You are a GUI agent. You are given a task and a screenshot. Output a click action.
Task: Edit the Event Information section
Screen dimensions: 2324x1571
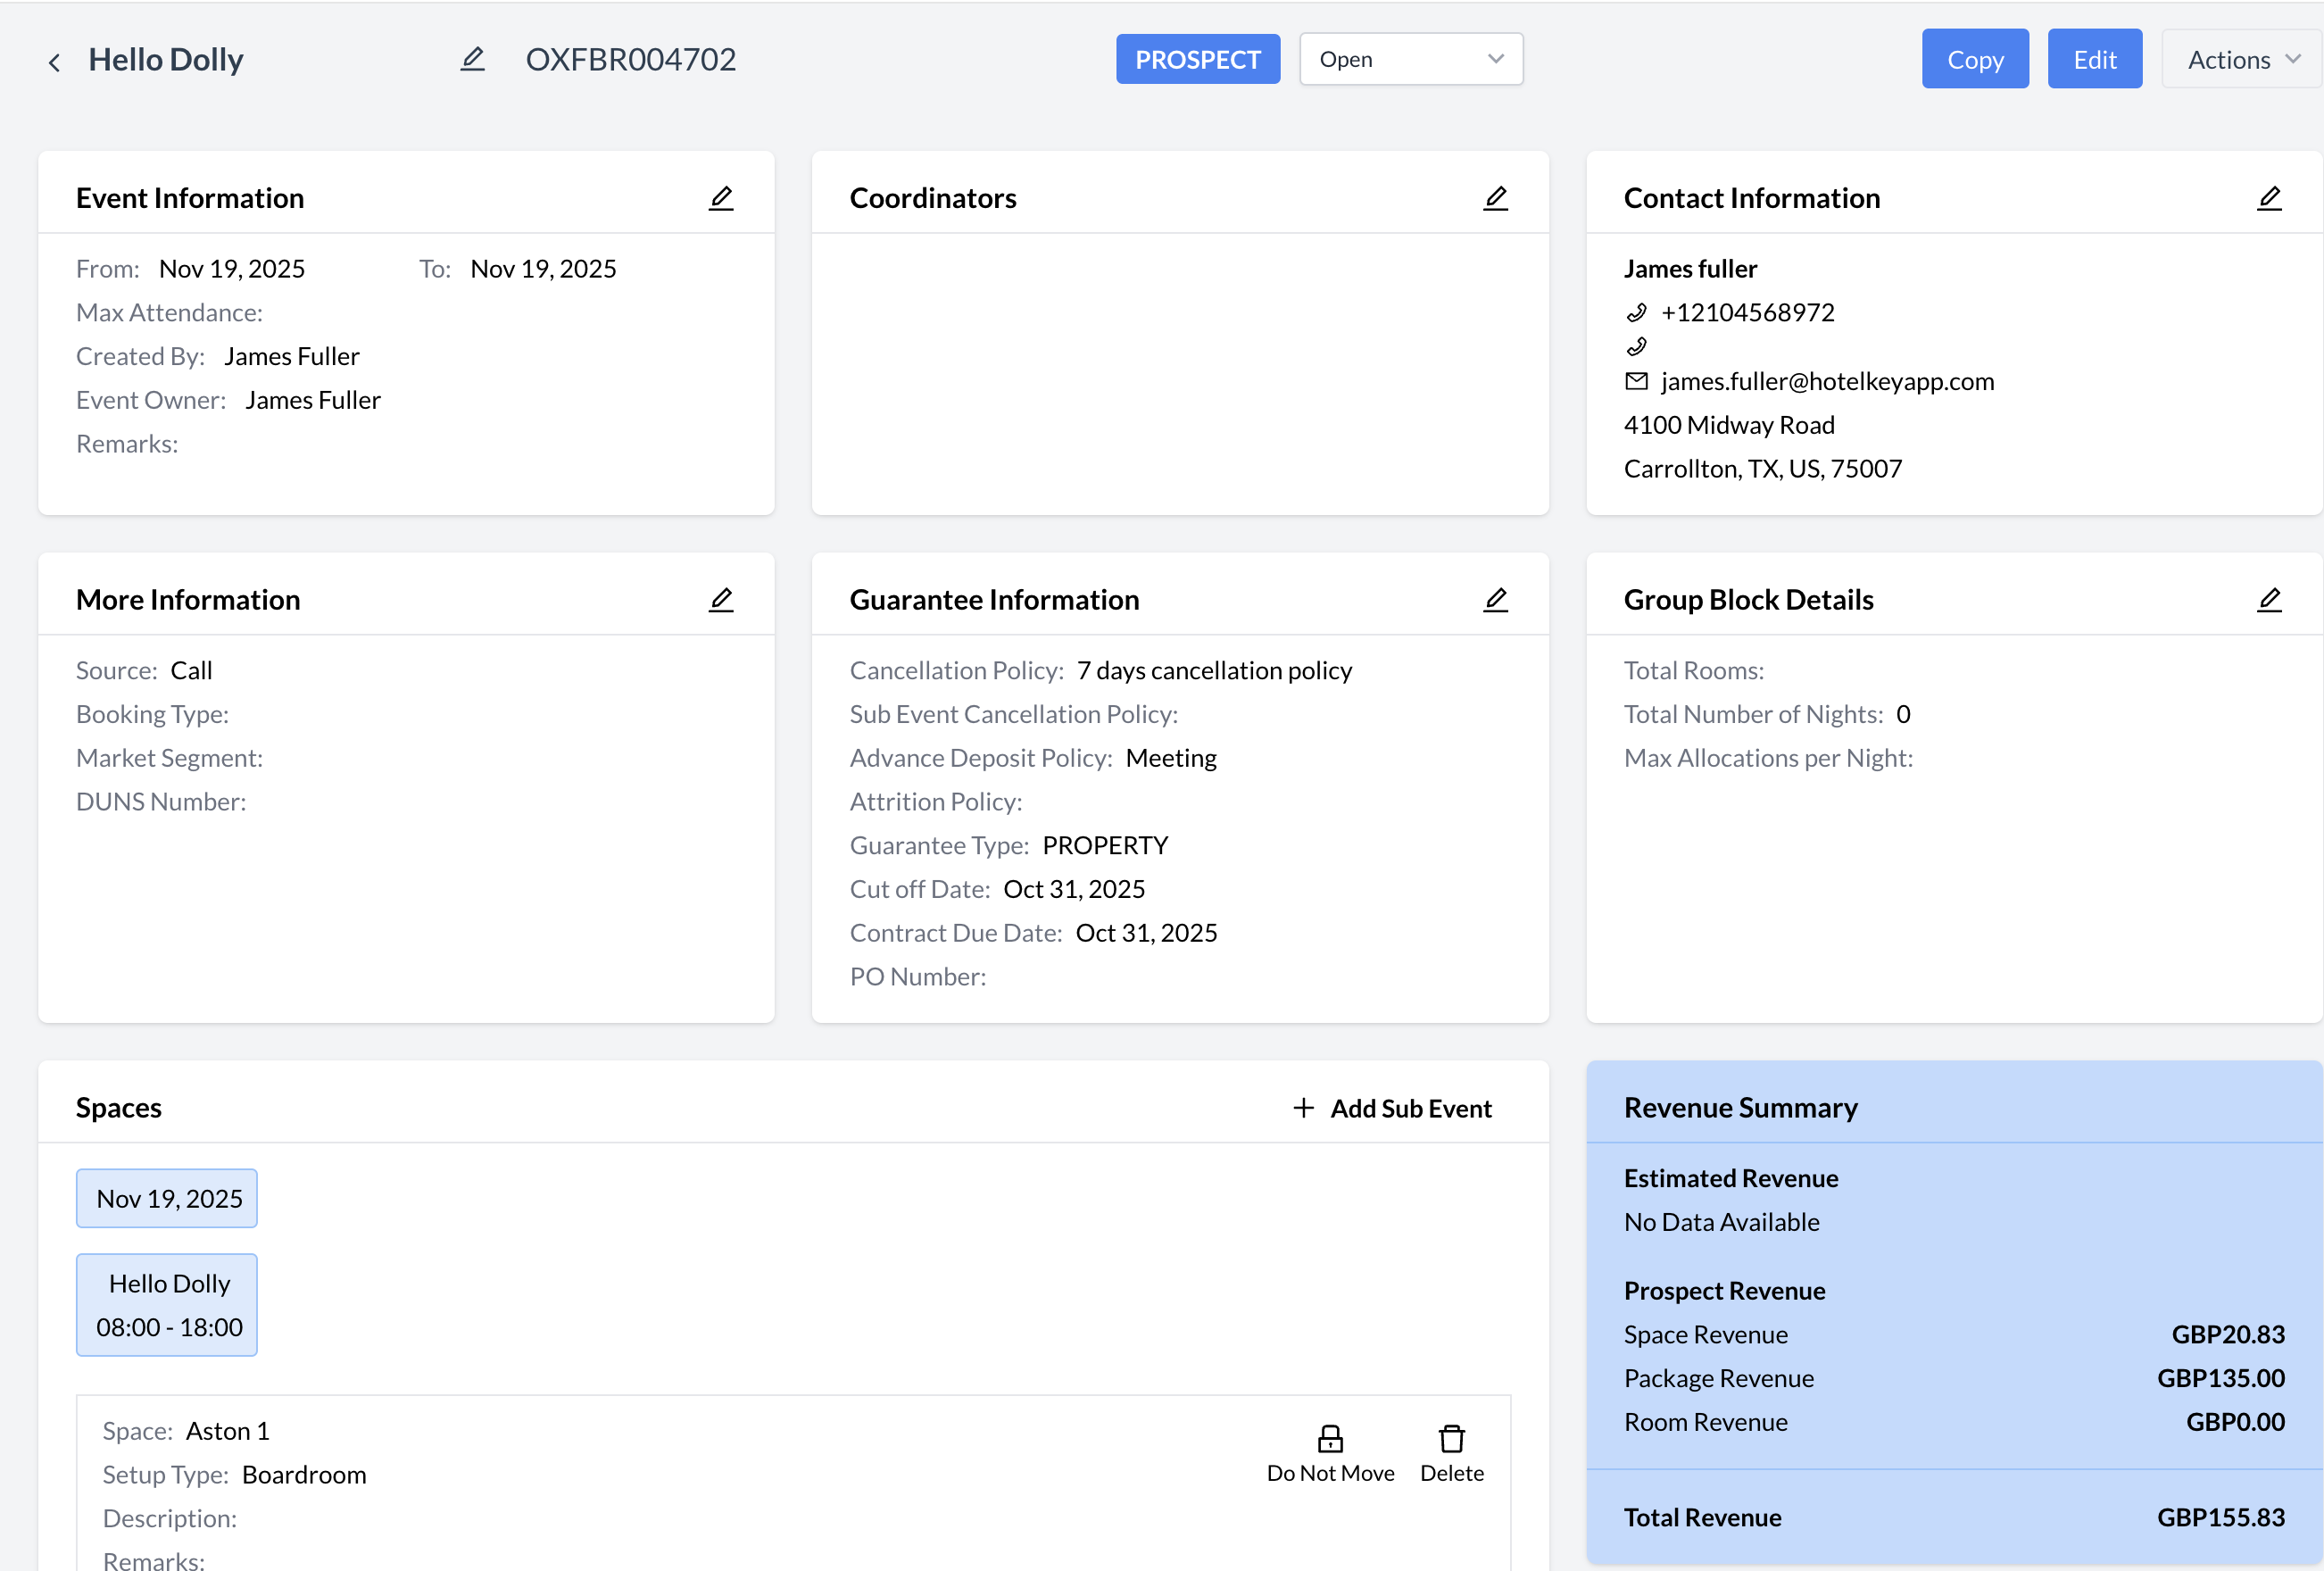click(721, 198)
